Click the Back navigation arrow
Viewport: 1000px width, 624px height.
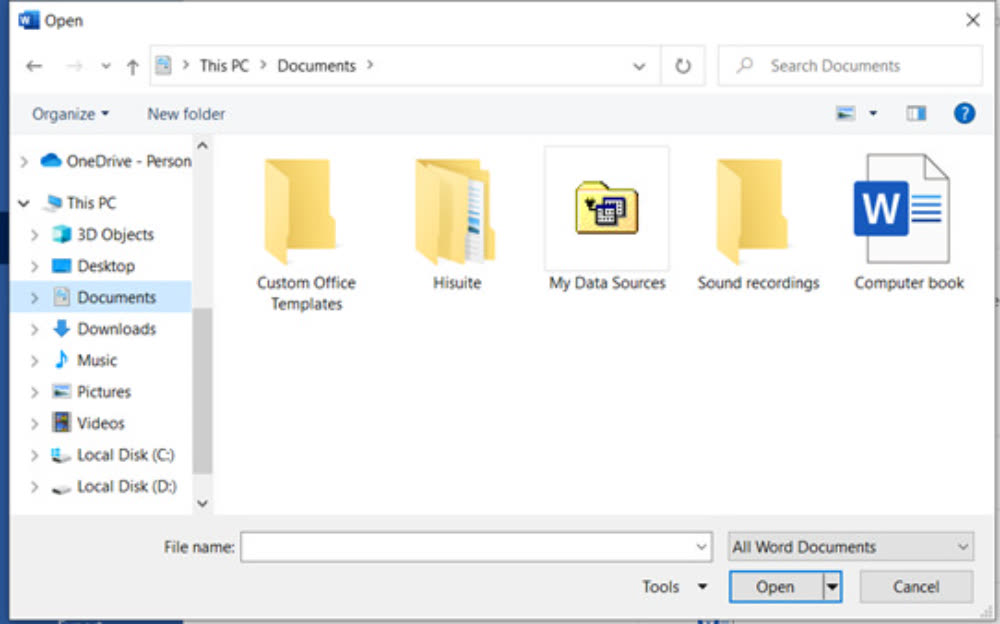34,66
